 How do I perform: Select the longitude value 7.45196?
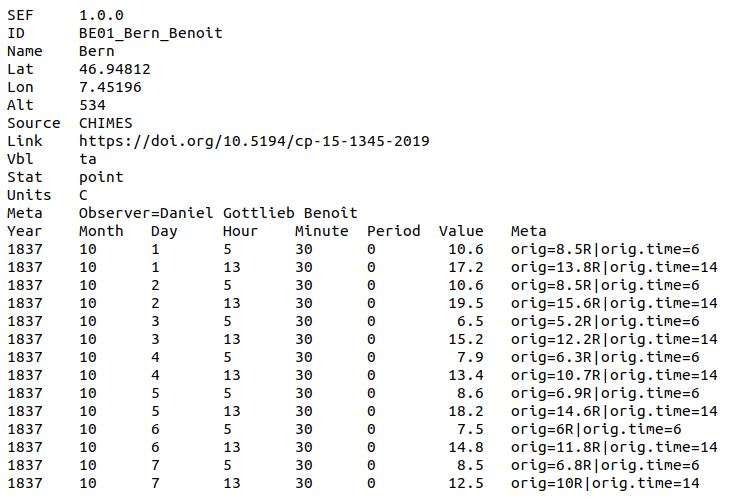(110, 87)
